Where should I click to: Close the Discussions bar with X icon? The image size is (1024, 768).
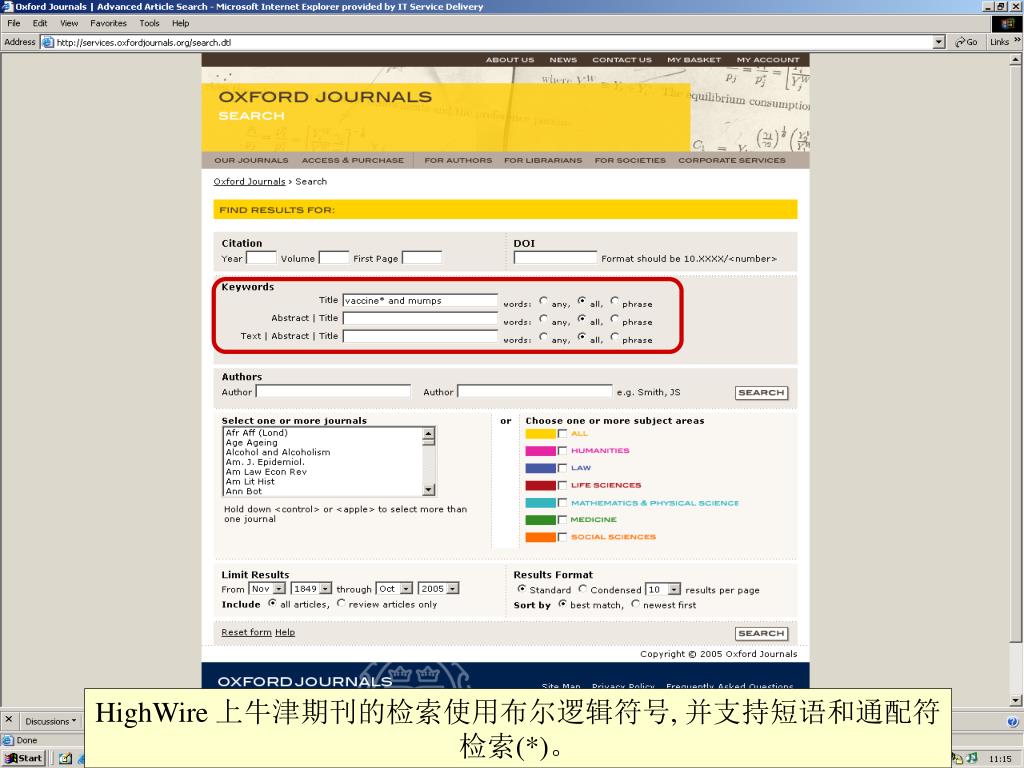coord(8,719)
